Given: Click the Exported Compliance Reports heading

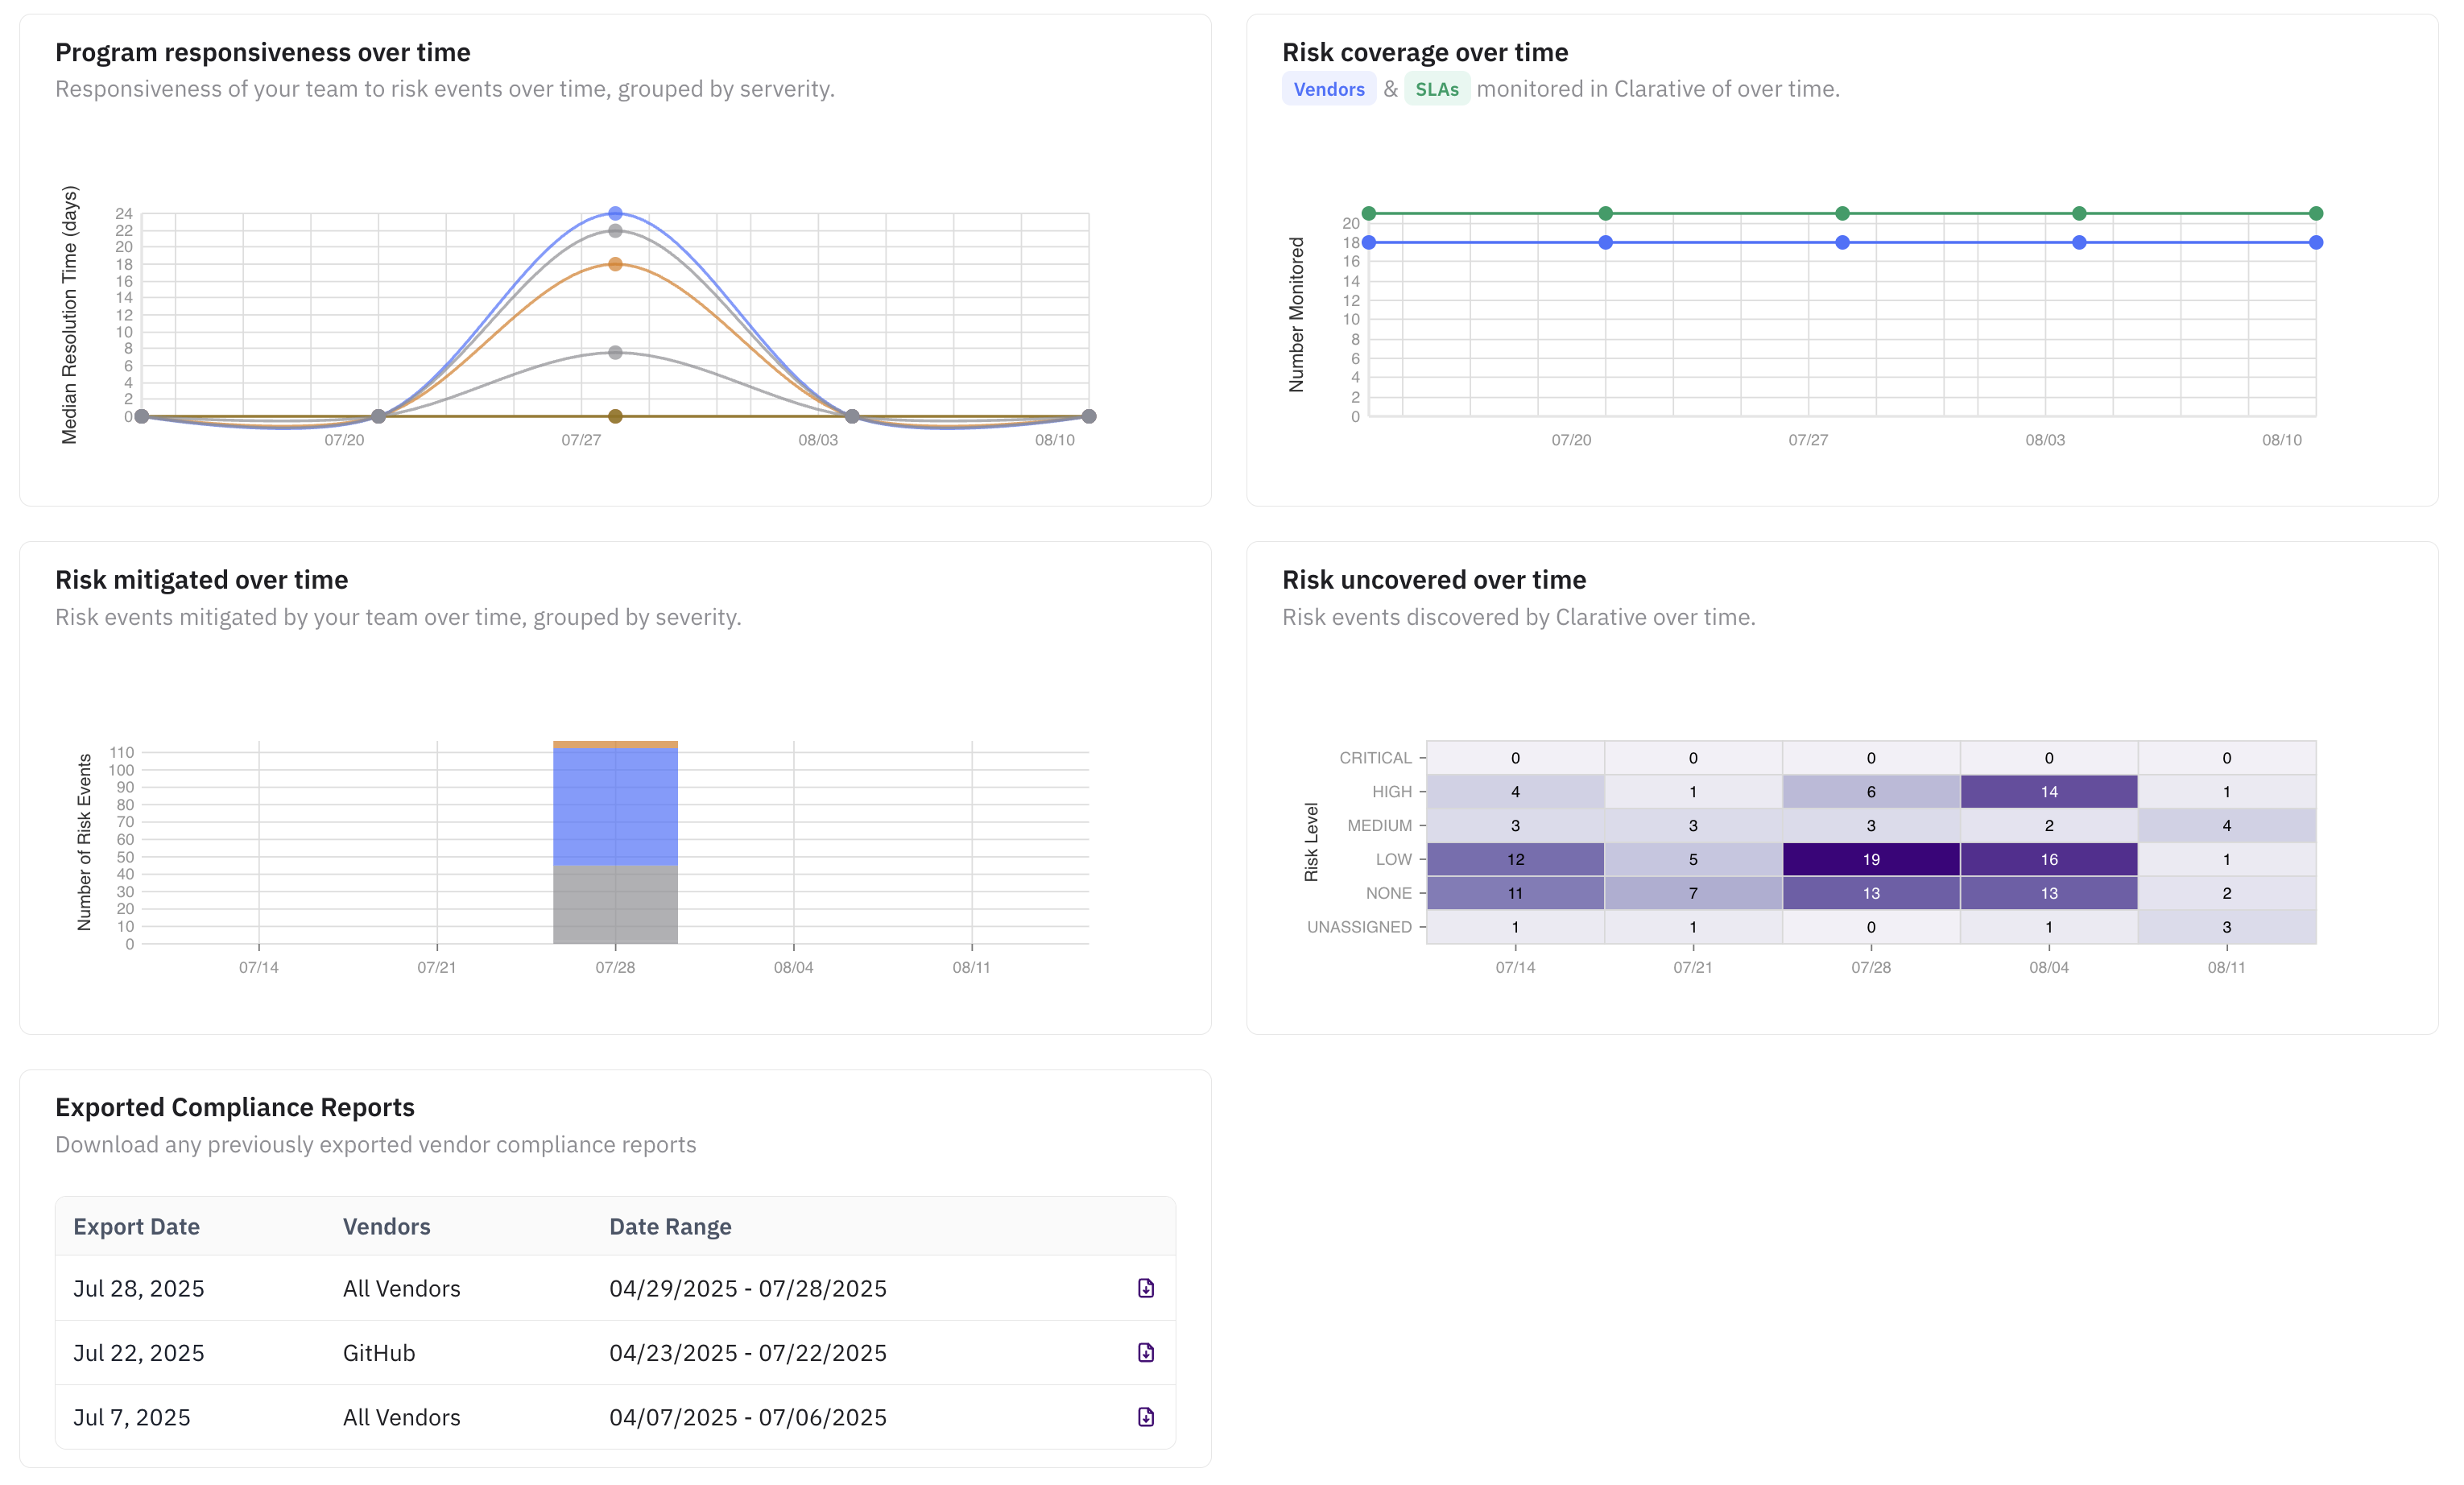Looking at the screenshot, I should click(235, 1107).
